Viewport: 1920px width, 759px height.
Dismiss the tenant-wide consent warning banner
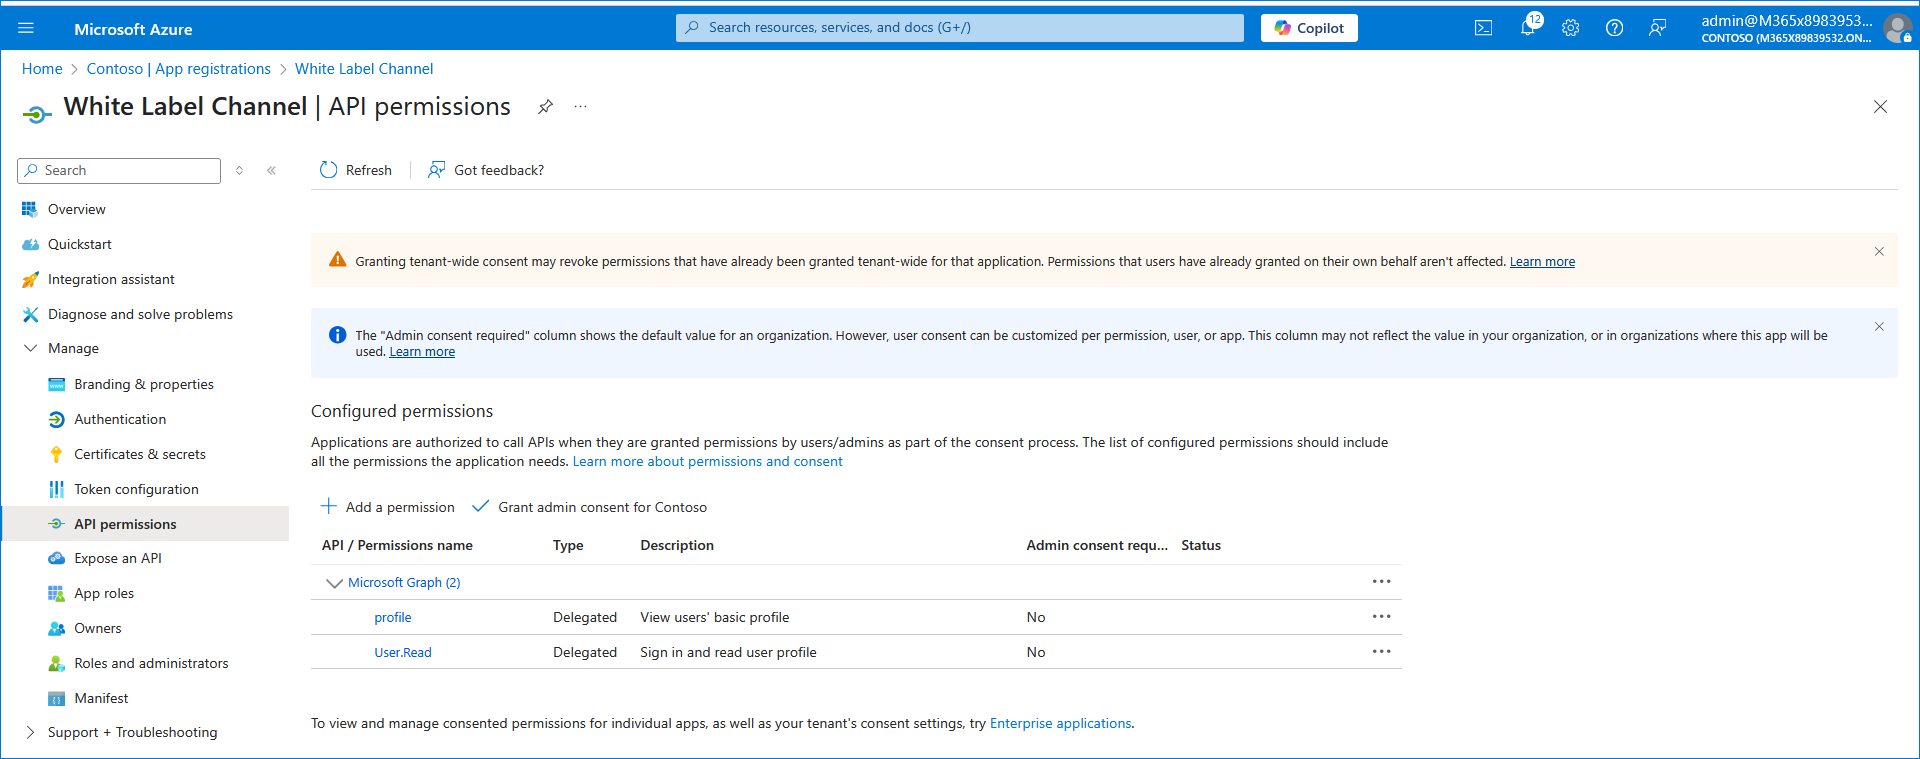coord(1878,252)
